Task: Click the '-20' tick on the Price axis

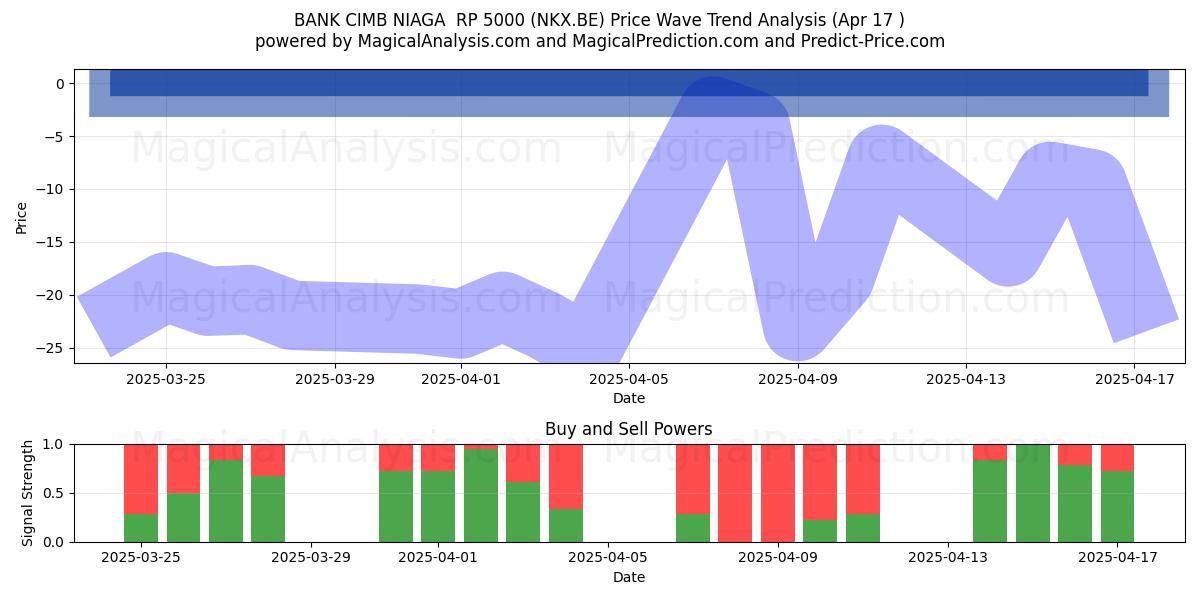Action: click(x=52, y=296)
